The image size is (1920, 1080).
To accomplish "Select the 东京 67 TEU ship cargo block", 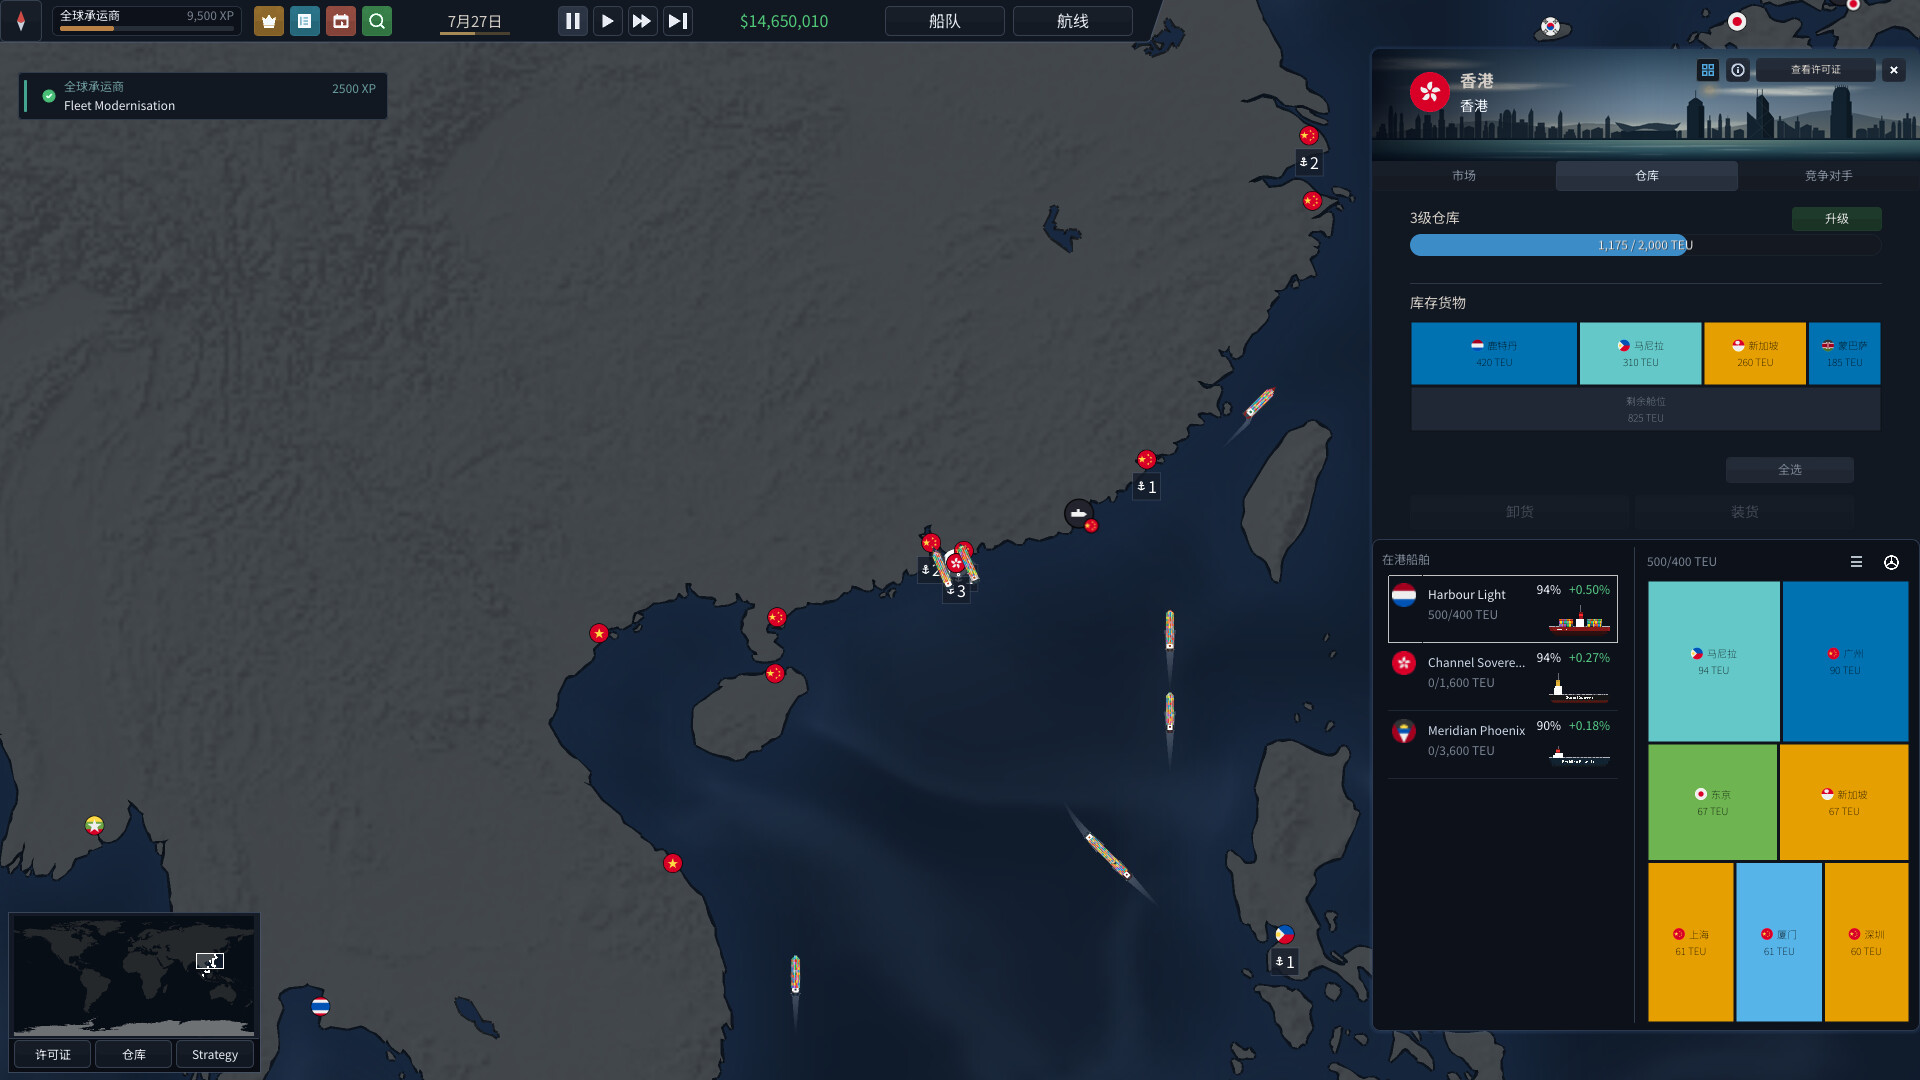I will coord(1712,802).
